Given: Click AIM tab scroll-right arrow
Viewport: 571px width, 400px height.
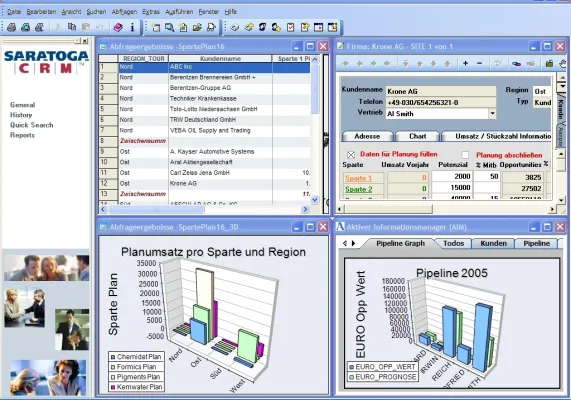Looking at the screenshot, I should coord(353,243).
